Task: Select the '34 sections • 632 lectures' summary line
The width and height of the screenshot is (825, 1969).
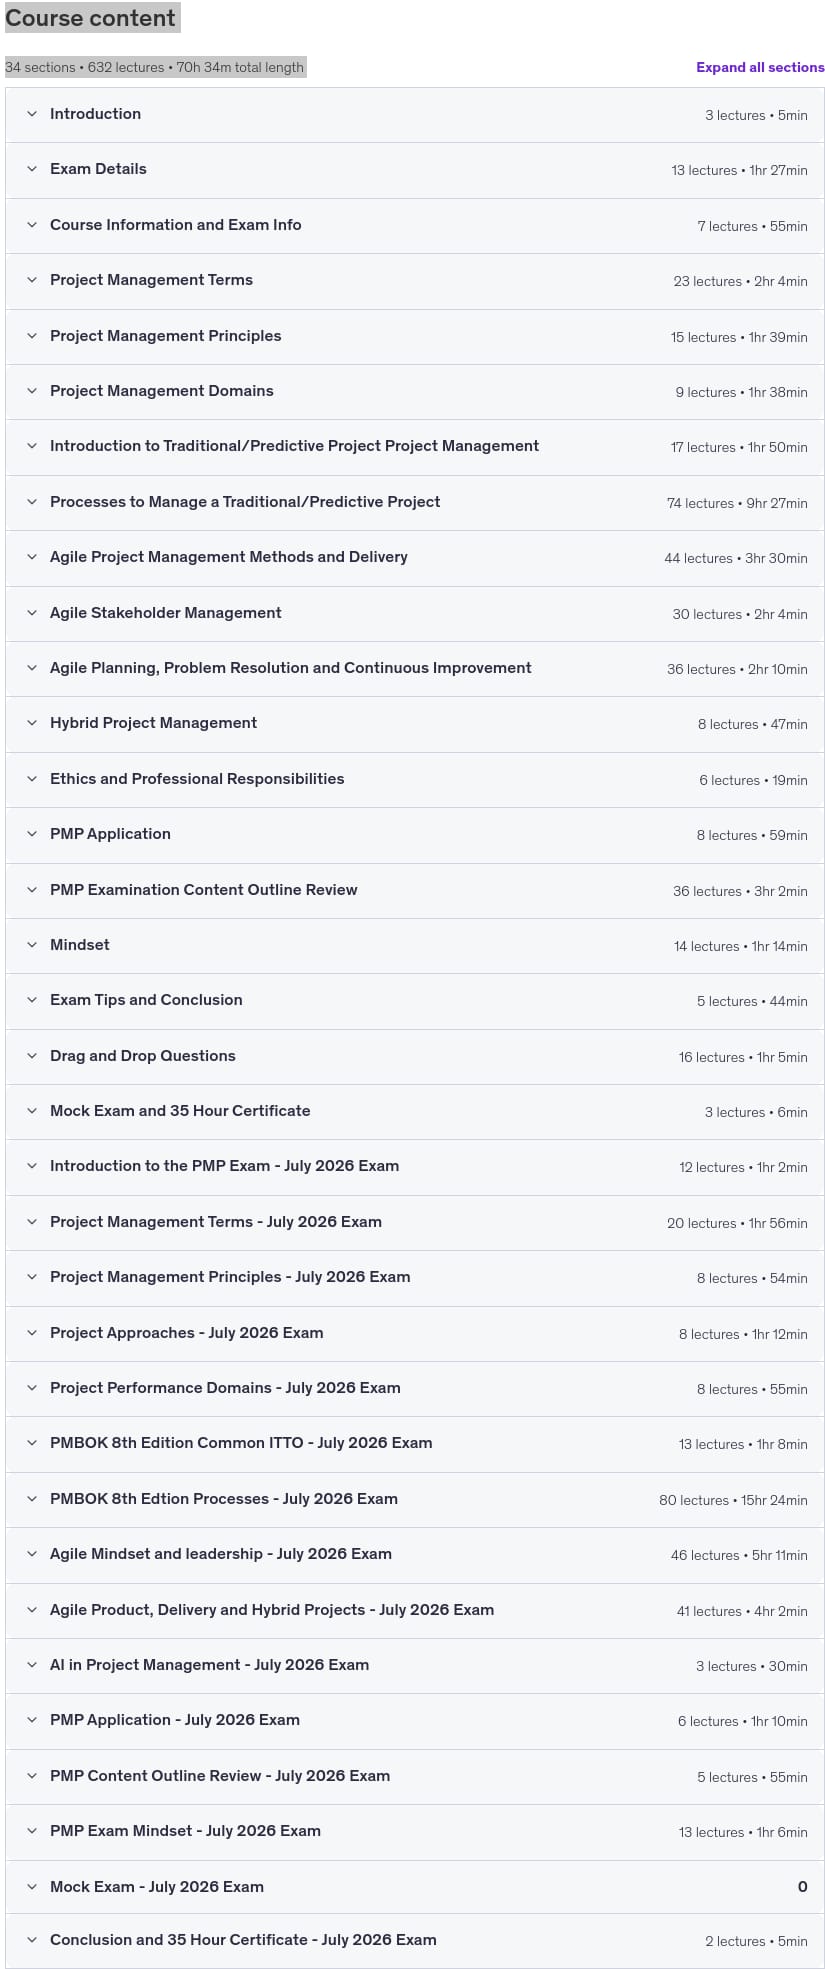Action: [x=154, y=67]
